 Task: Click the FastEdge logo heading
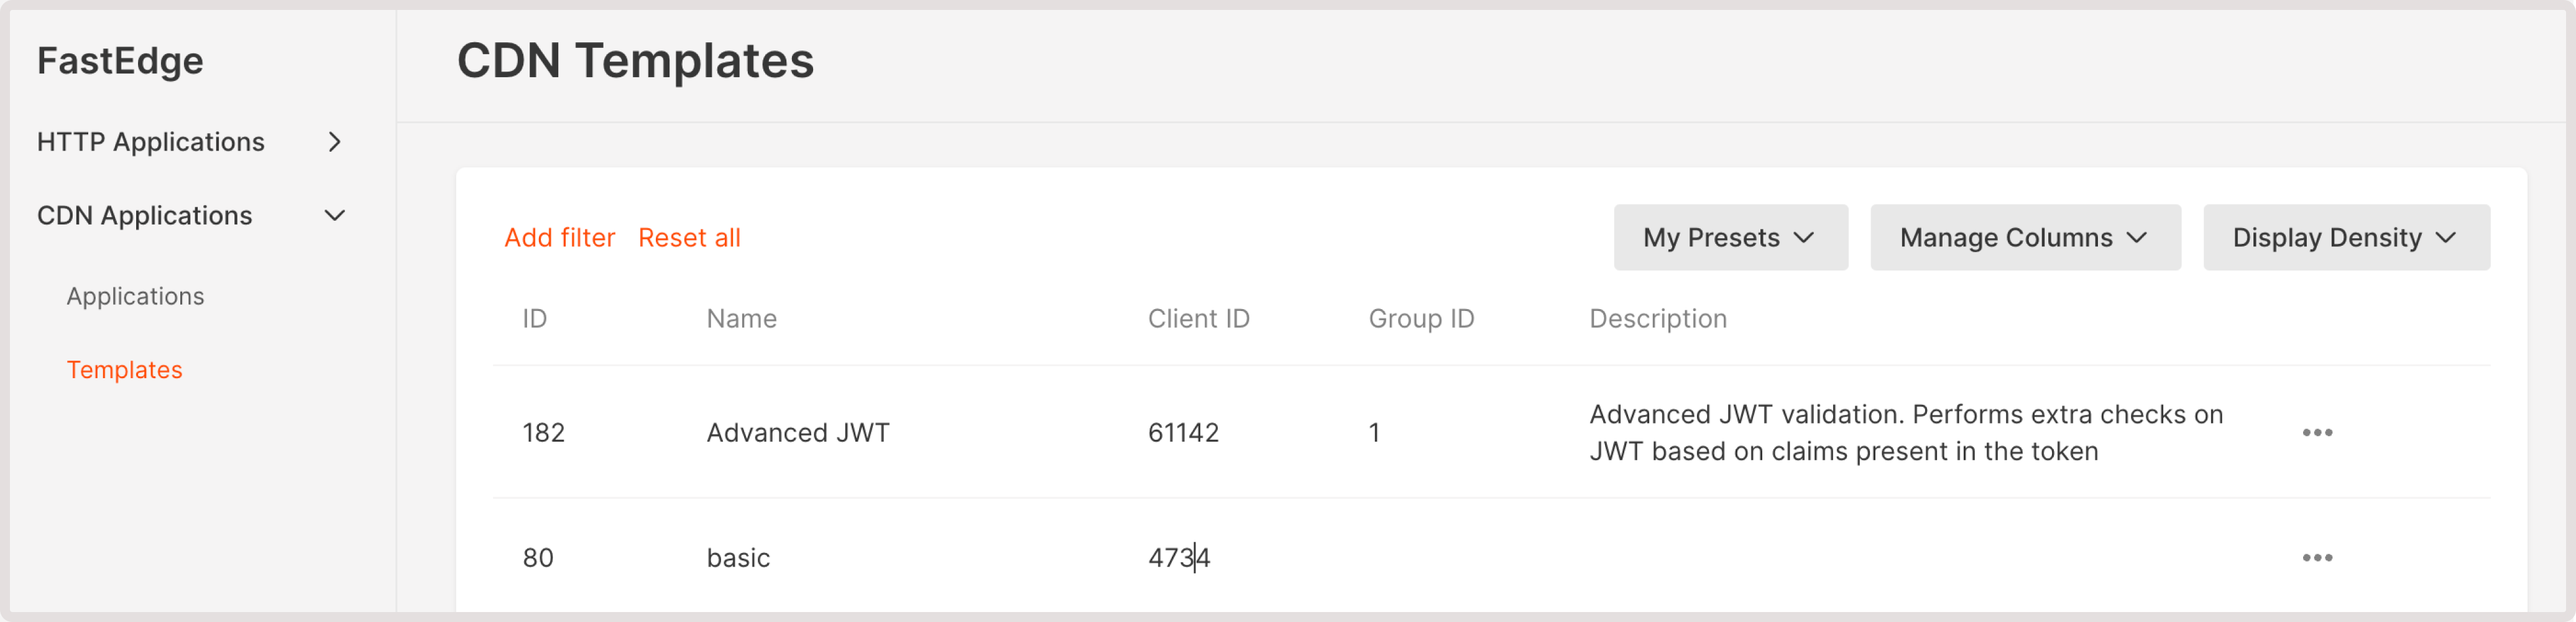pos(120,60)
